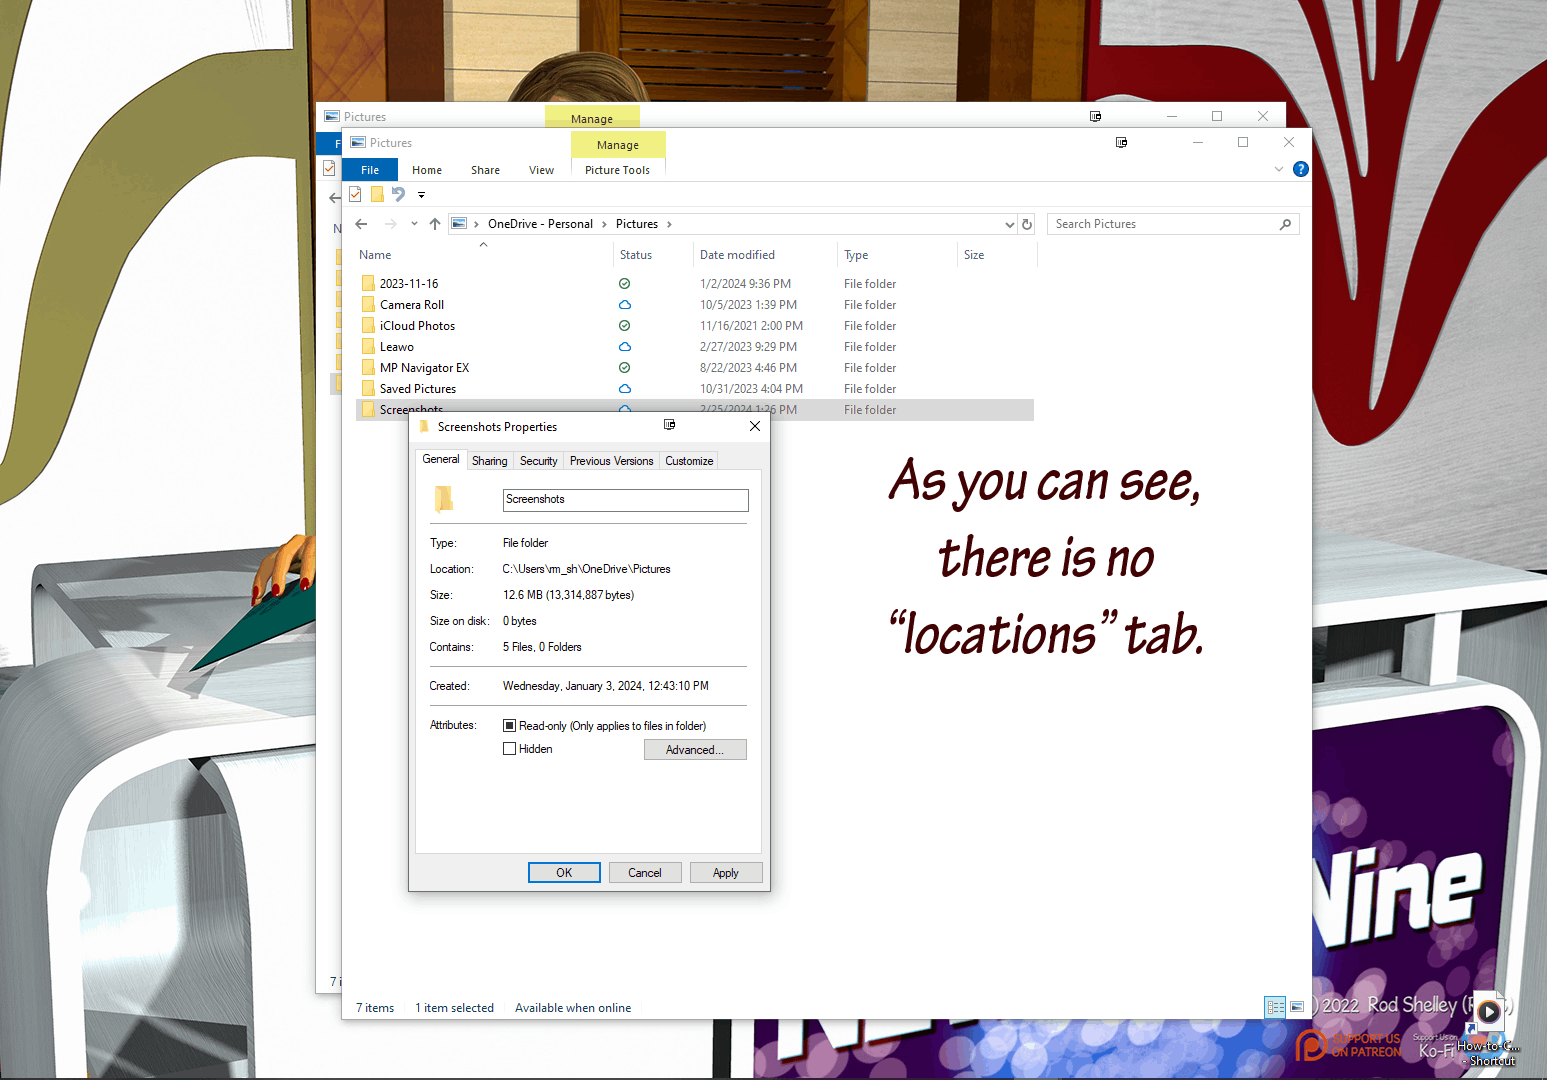Image resolution: width=1547 pixels, height=1080 pixels.
Task: Switch to the Home ribbon tab
Action: [x=427, y=170]
